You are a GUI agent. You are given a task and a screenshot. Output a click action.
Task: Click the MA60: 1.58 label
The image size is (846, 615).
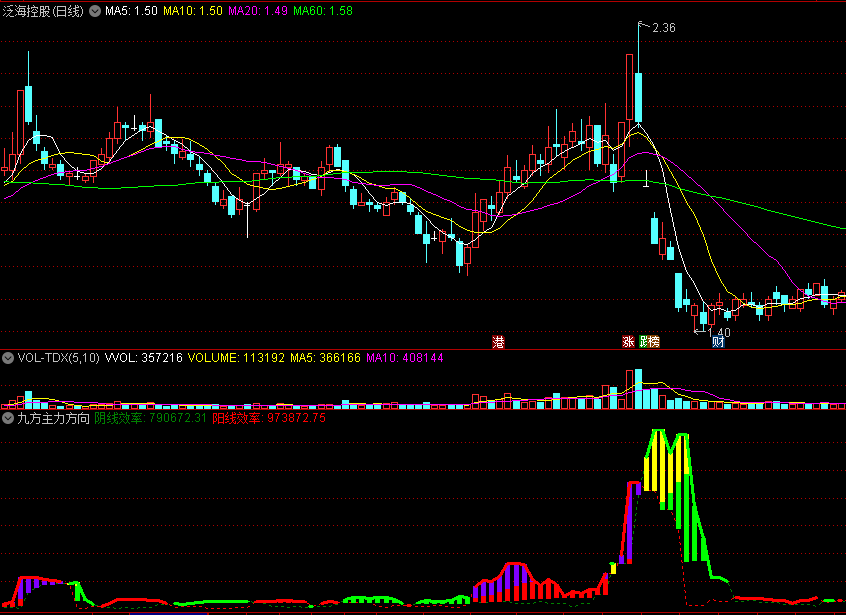pos(323,11)
